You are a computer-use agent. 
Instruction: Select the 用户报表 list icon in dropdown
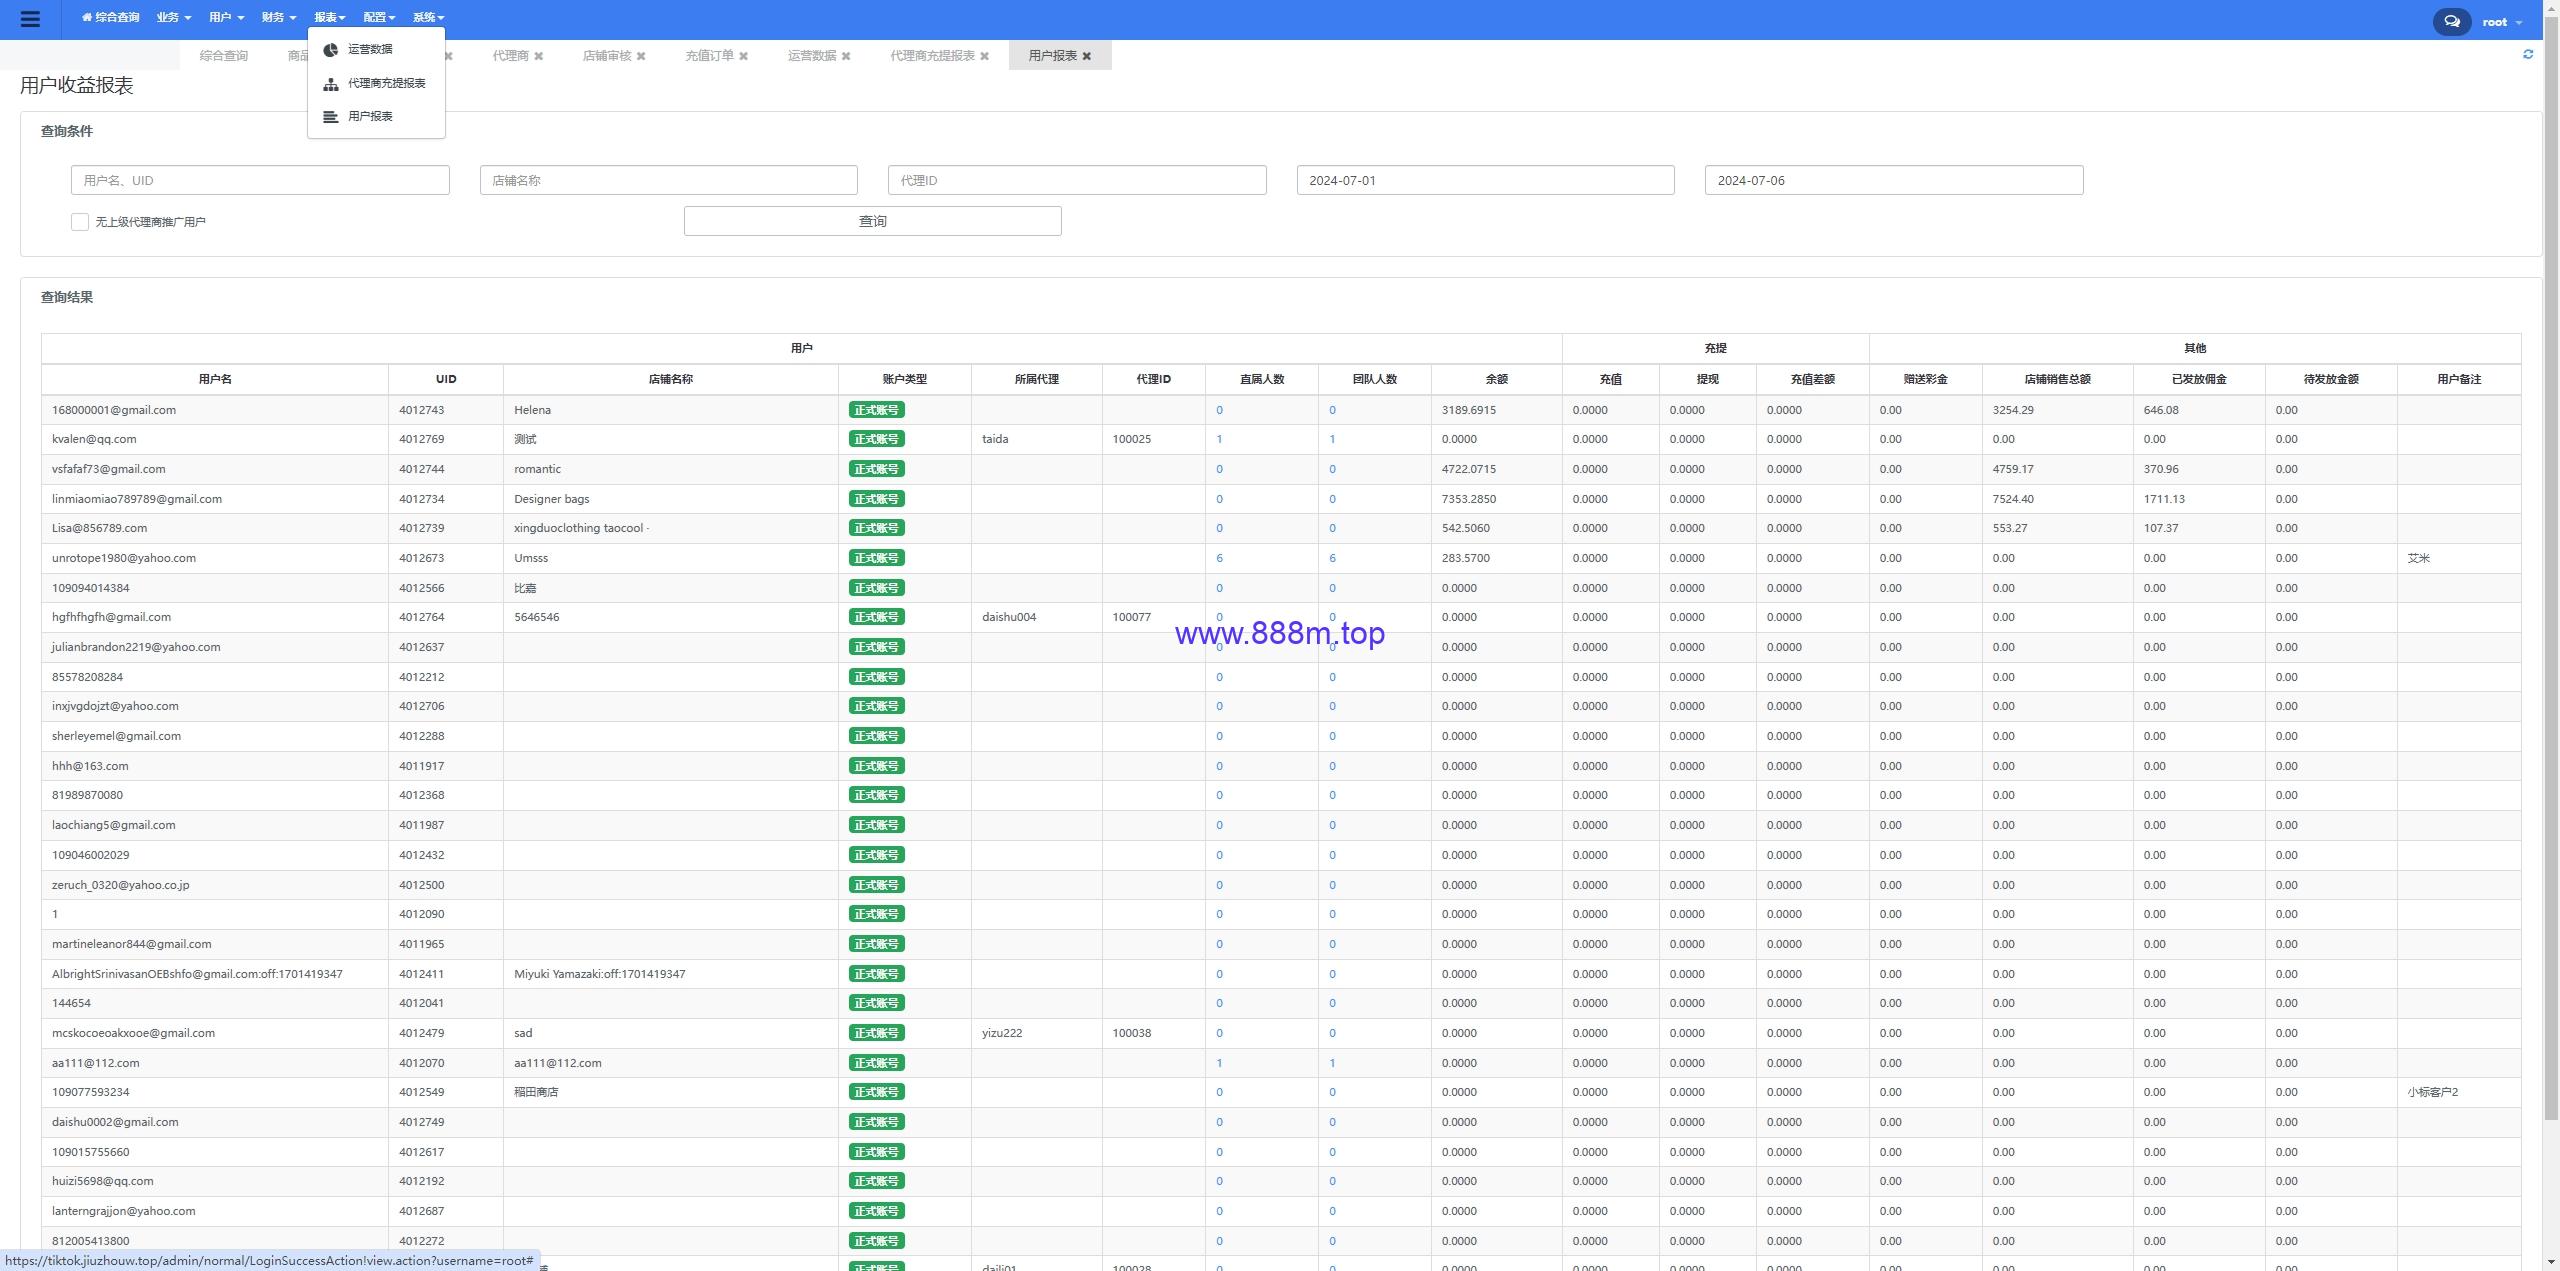(331, 116)
